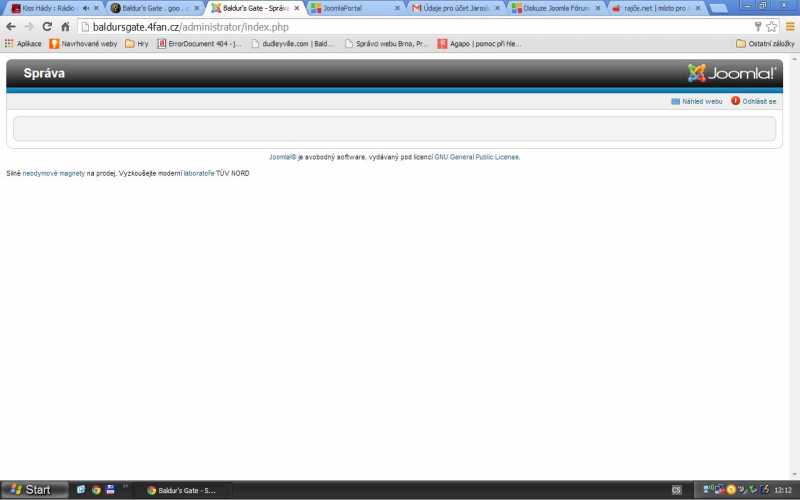Open a new tab button
Screen dimensions: 800x500
(x=718, y=8)
